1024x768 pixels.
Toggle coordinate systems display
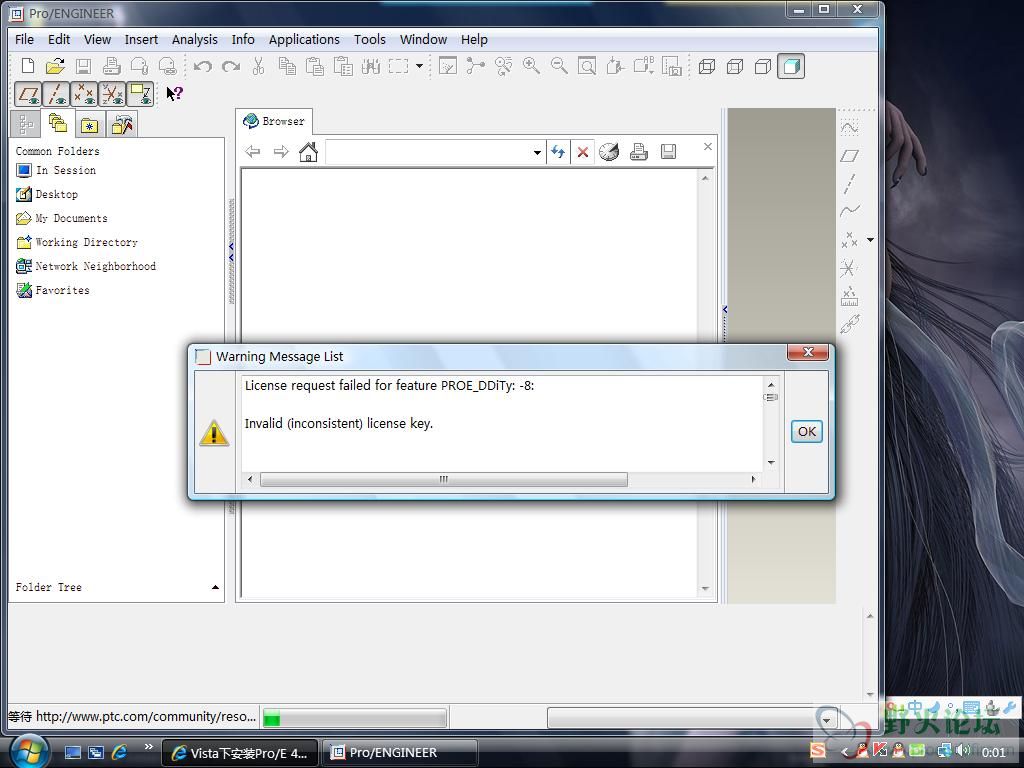click(x=112, y=95)
